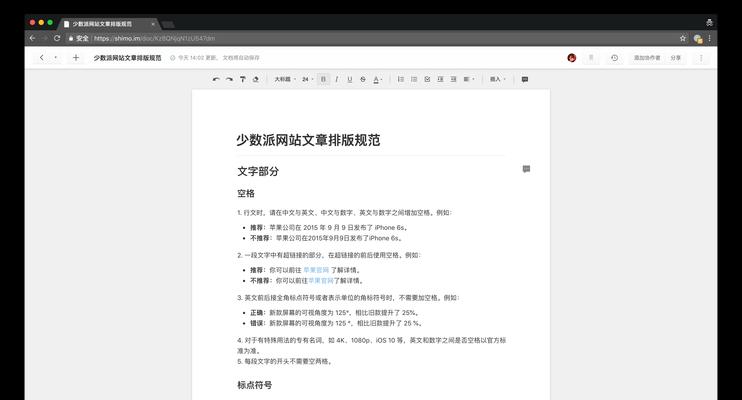Open the user avatar menu
The width and height of the screenshot is (742, 400).
pyautogui.click(x=572, y=58)
